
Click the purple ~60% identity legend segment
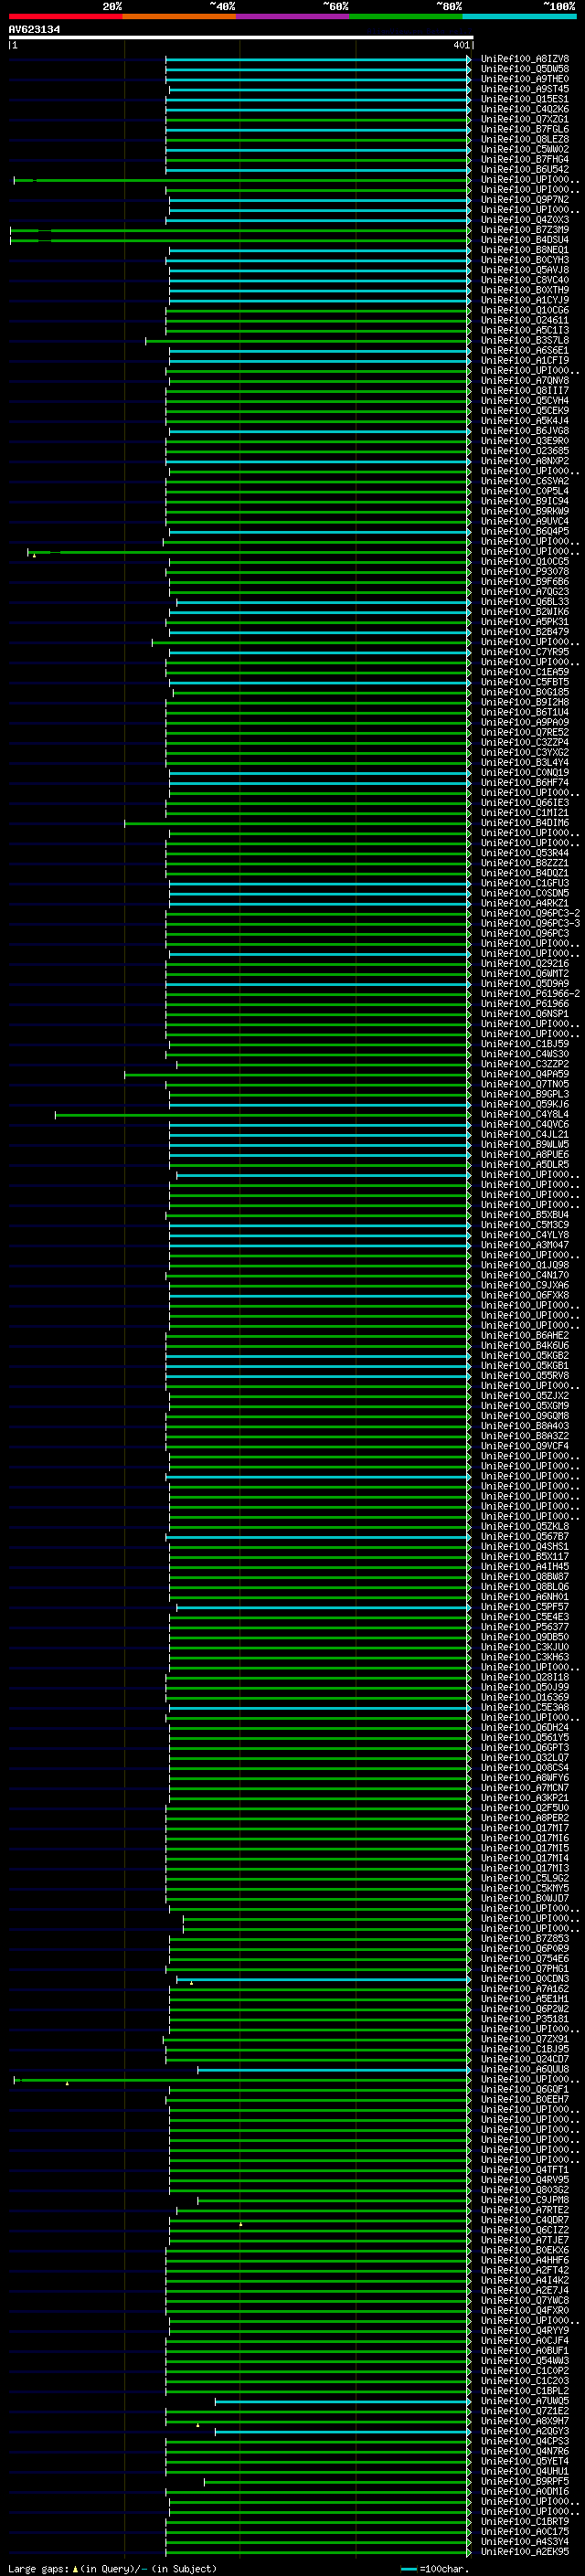(x=293, y=16)
